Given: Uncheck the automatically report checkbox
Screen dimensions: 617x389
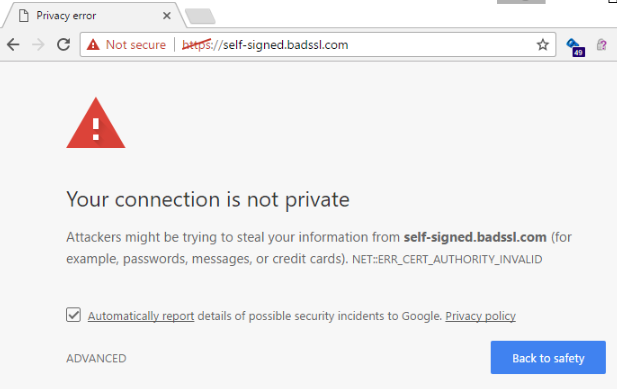Looking at the screenshot, I should pos(74,315).
